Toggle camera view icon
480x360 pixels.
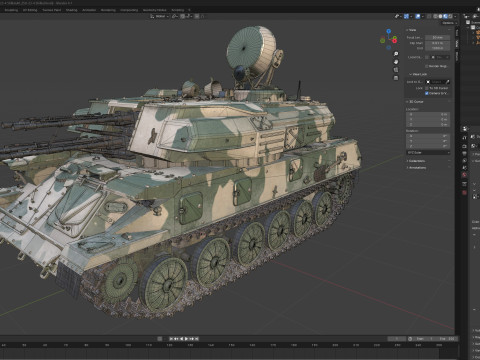[x=396, y=70]
